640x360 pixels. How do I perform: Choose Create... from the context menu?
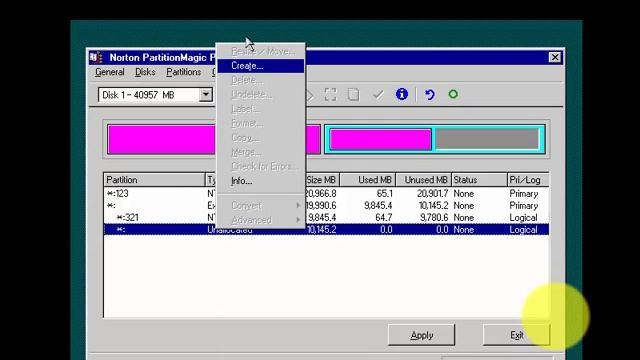click(261, 66)
